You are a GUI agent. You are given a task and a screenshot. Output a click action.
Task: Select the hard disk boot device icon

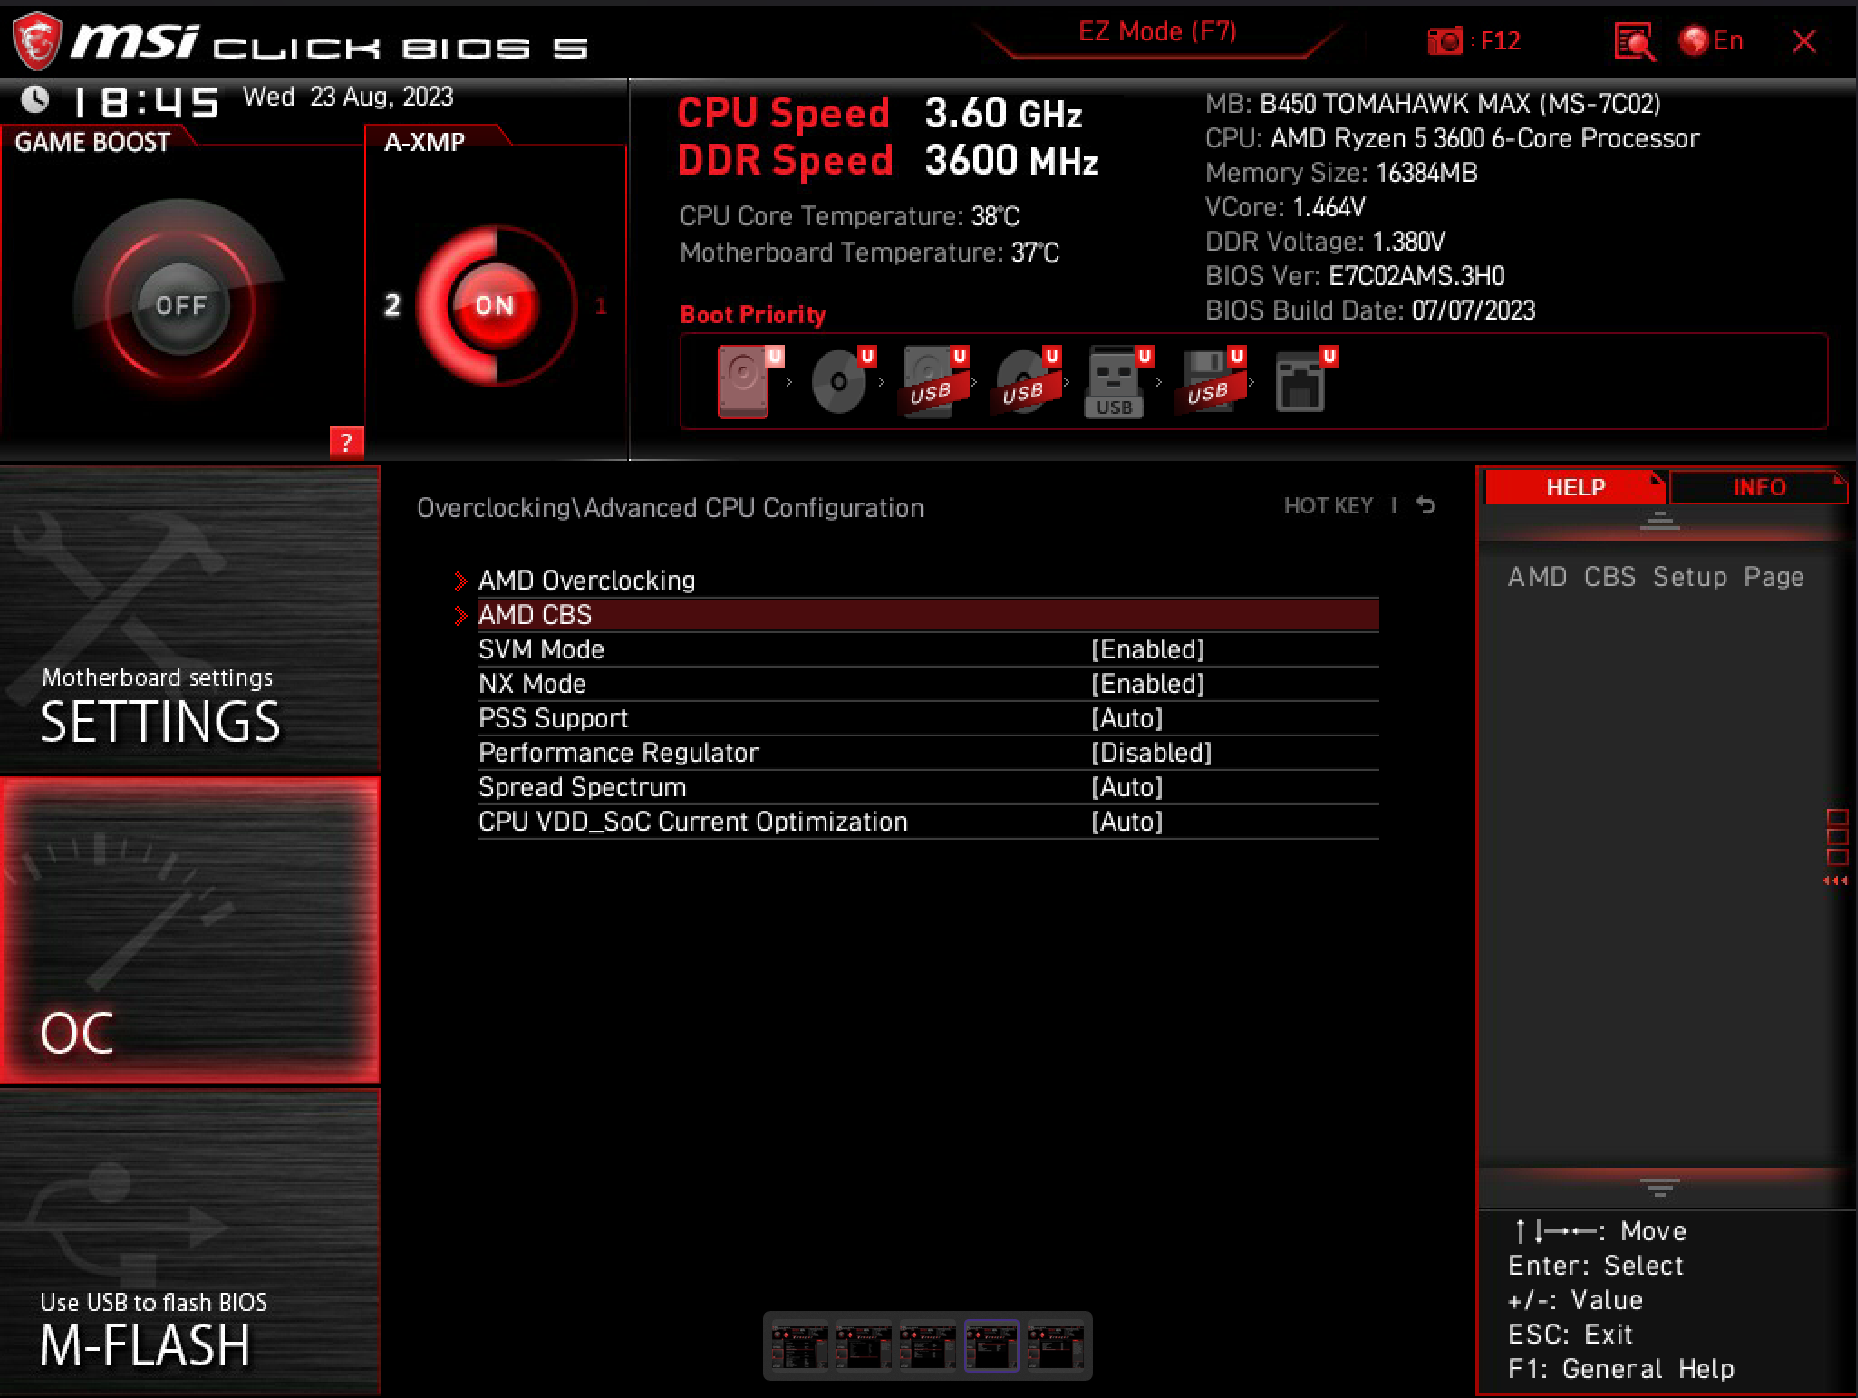click(744, 382)
